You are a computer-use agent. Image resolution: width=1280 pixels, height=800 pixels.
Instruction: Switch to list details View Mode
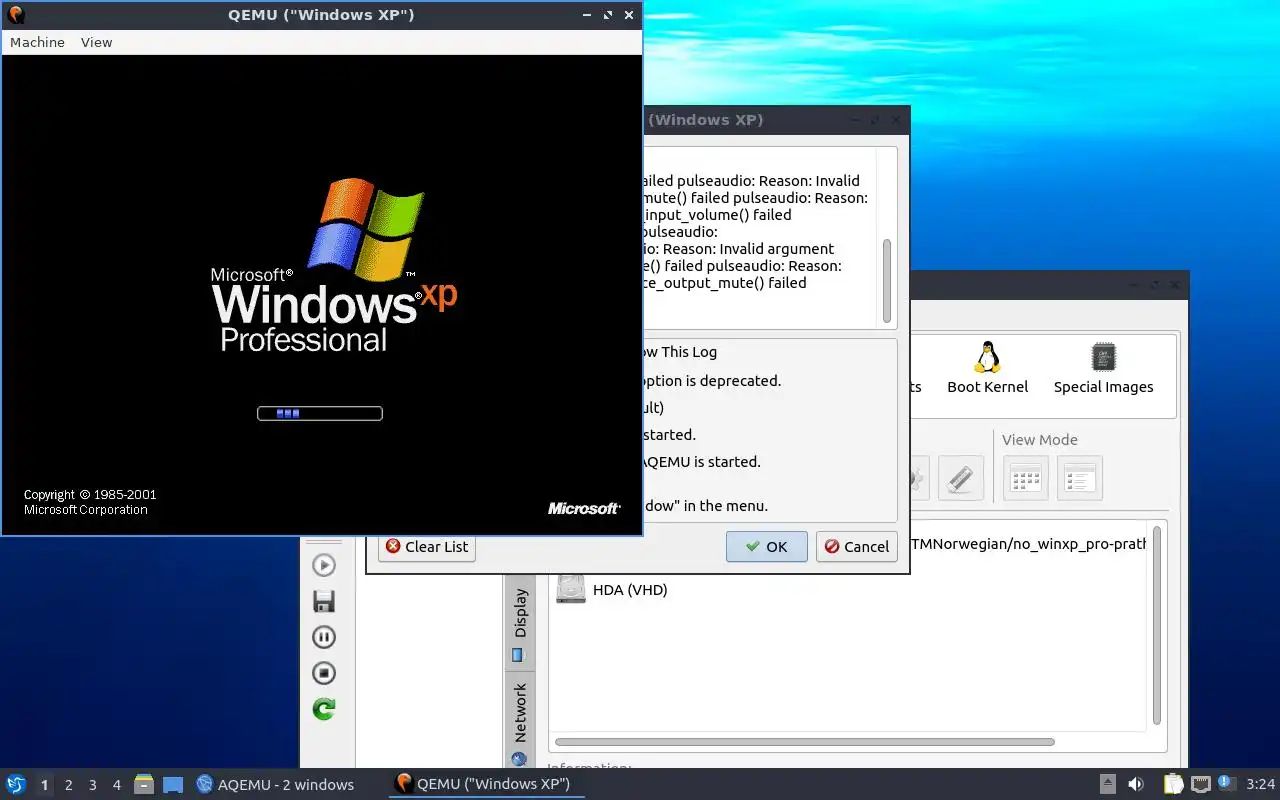[1080, 478]
